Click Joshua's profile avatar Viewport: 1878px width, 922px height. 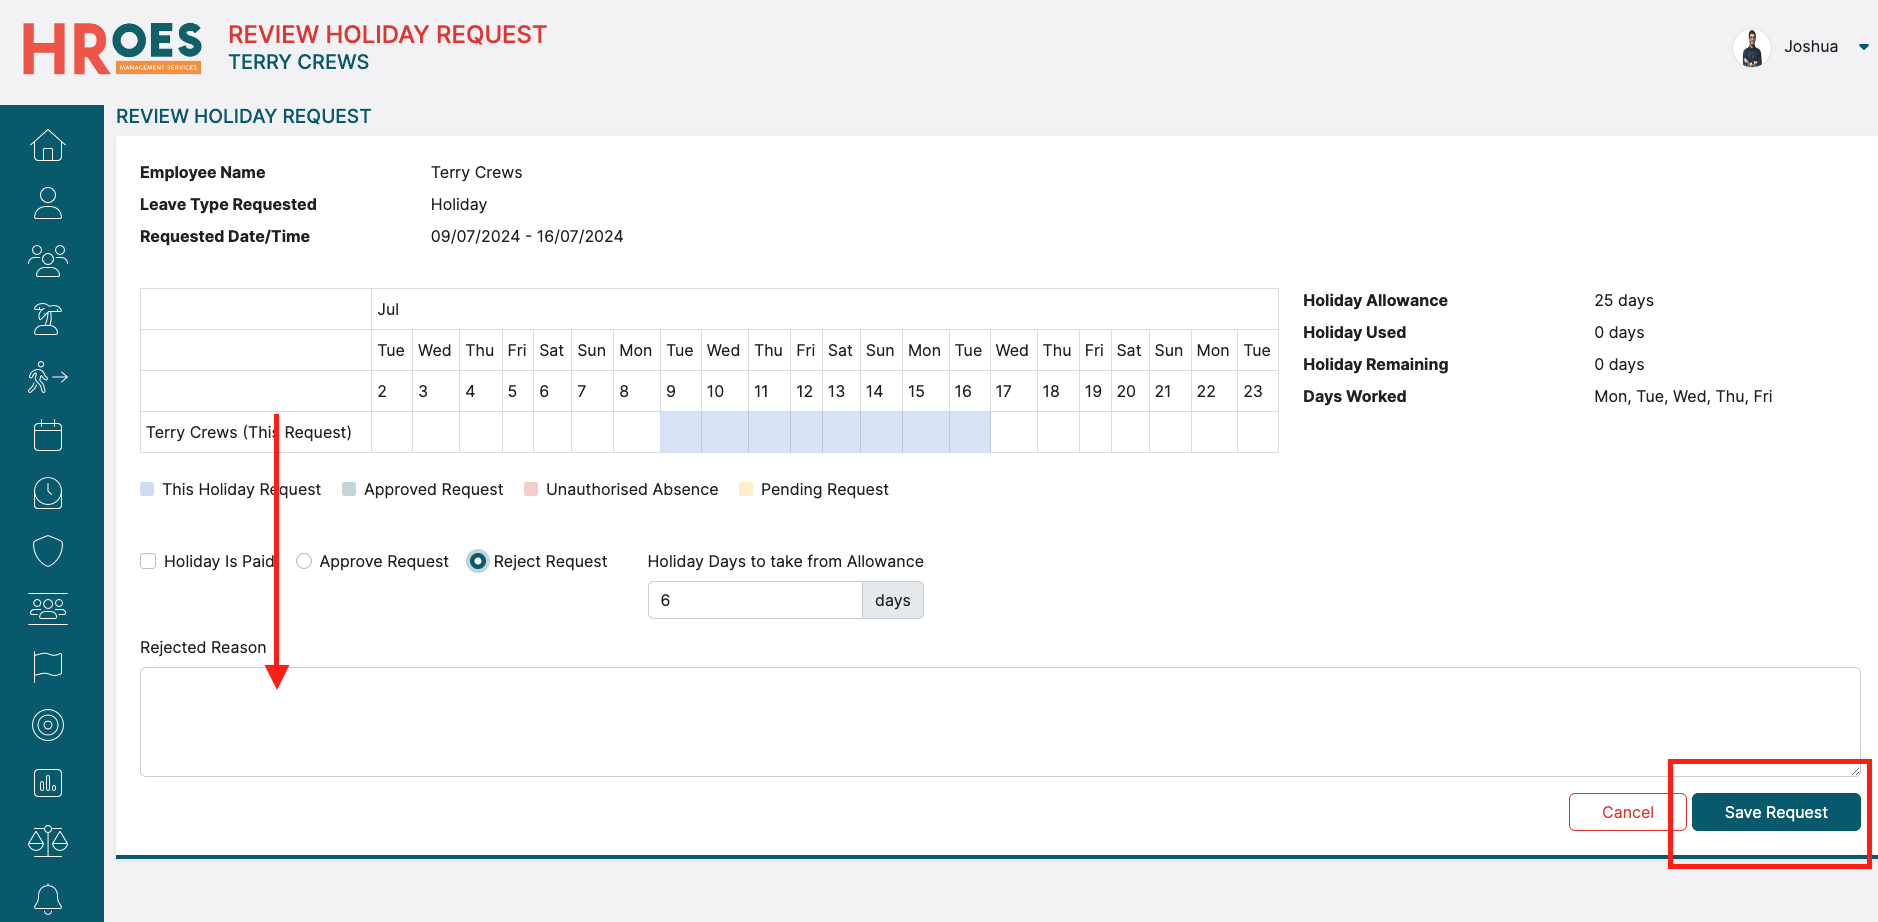(1751, 47)
